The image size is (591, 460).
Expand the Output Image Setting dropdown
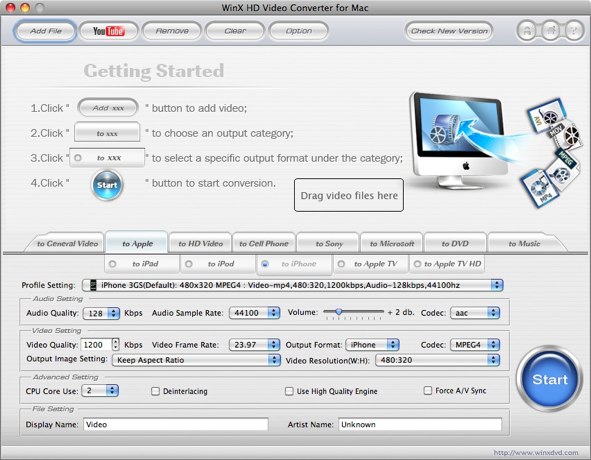[x=196, y=360]
